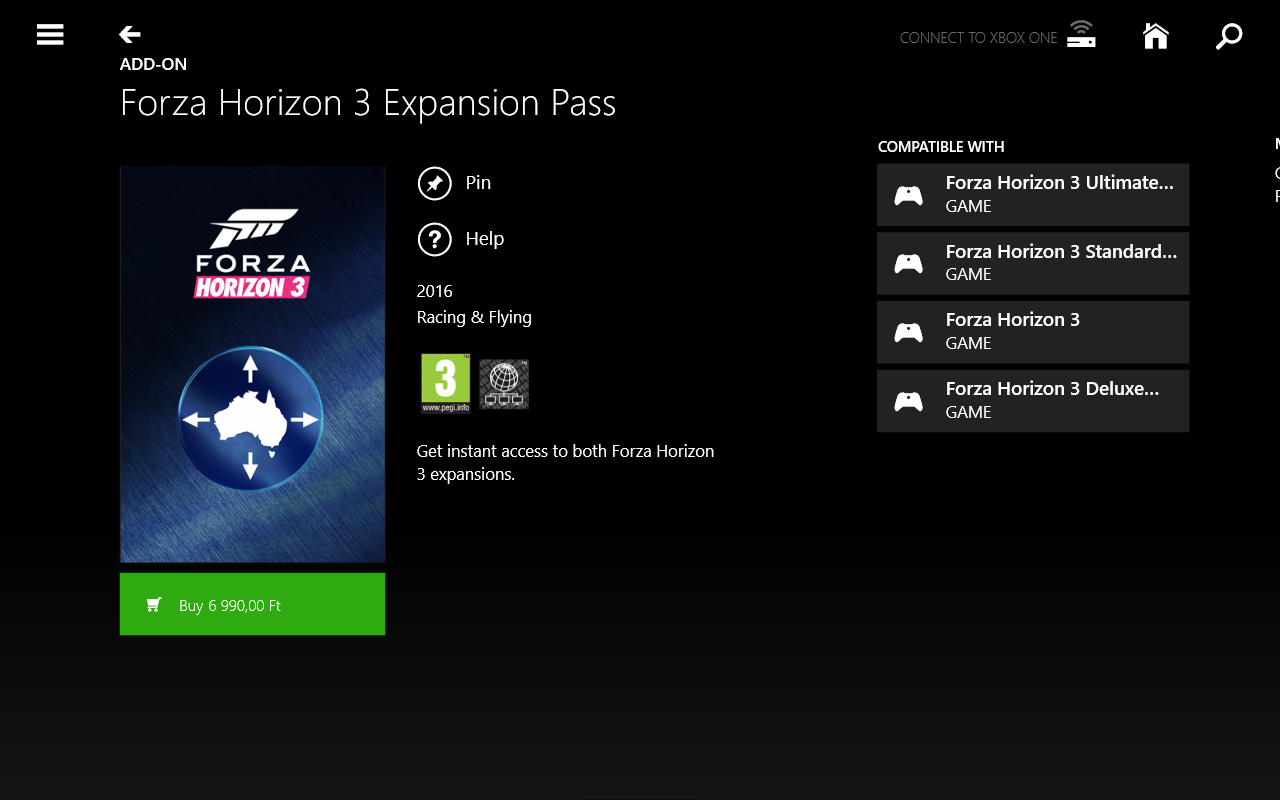The width and height of the screenshot is (1280, 800).
Task: Click the shopping cart icon on Buy
Action: [154, 605]
